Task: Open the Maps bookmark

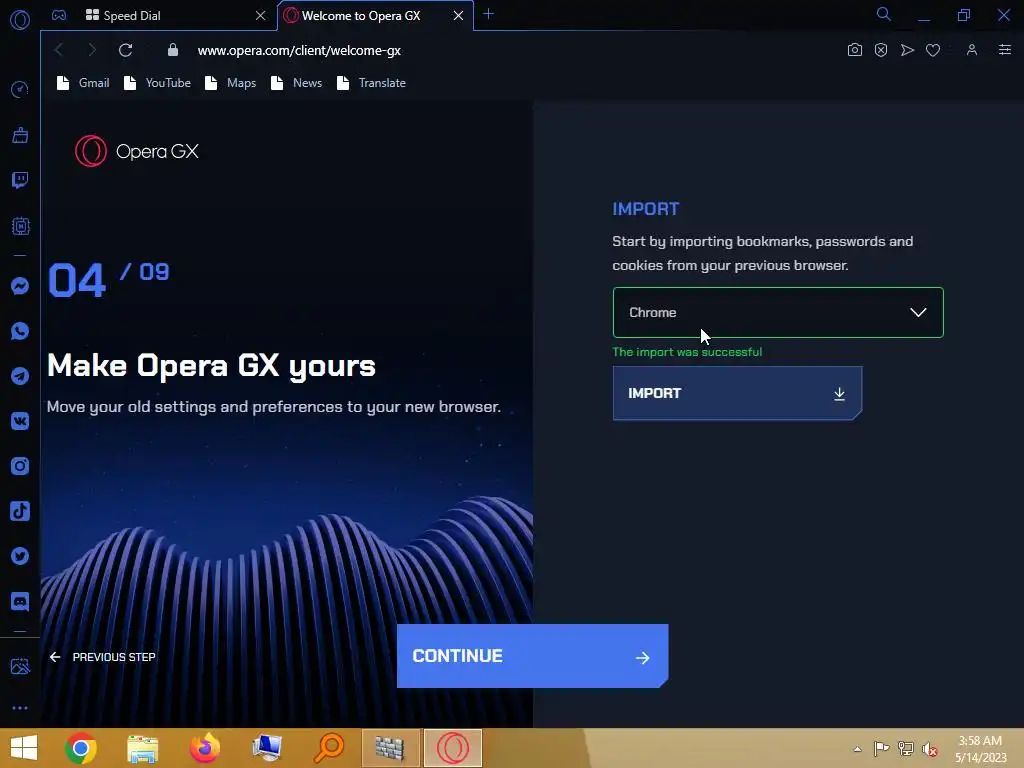Action: click(x=231, y=83)
